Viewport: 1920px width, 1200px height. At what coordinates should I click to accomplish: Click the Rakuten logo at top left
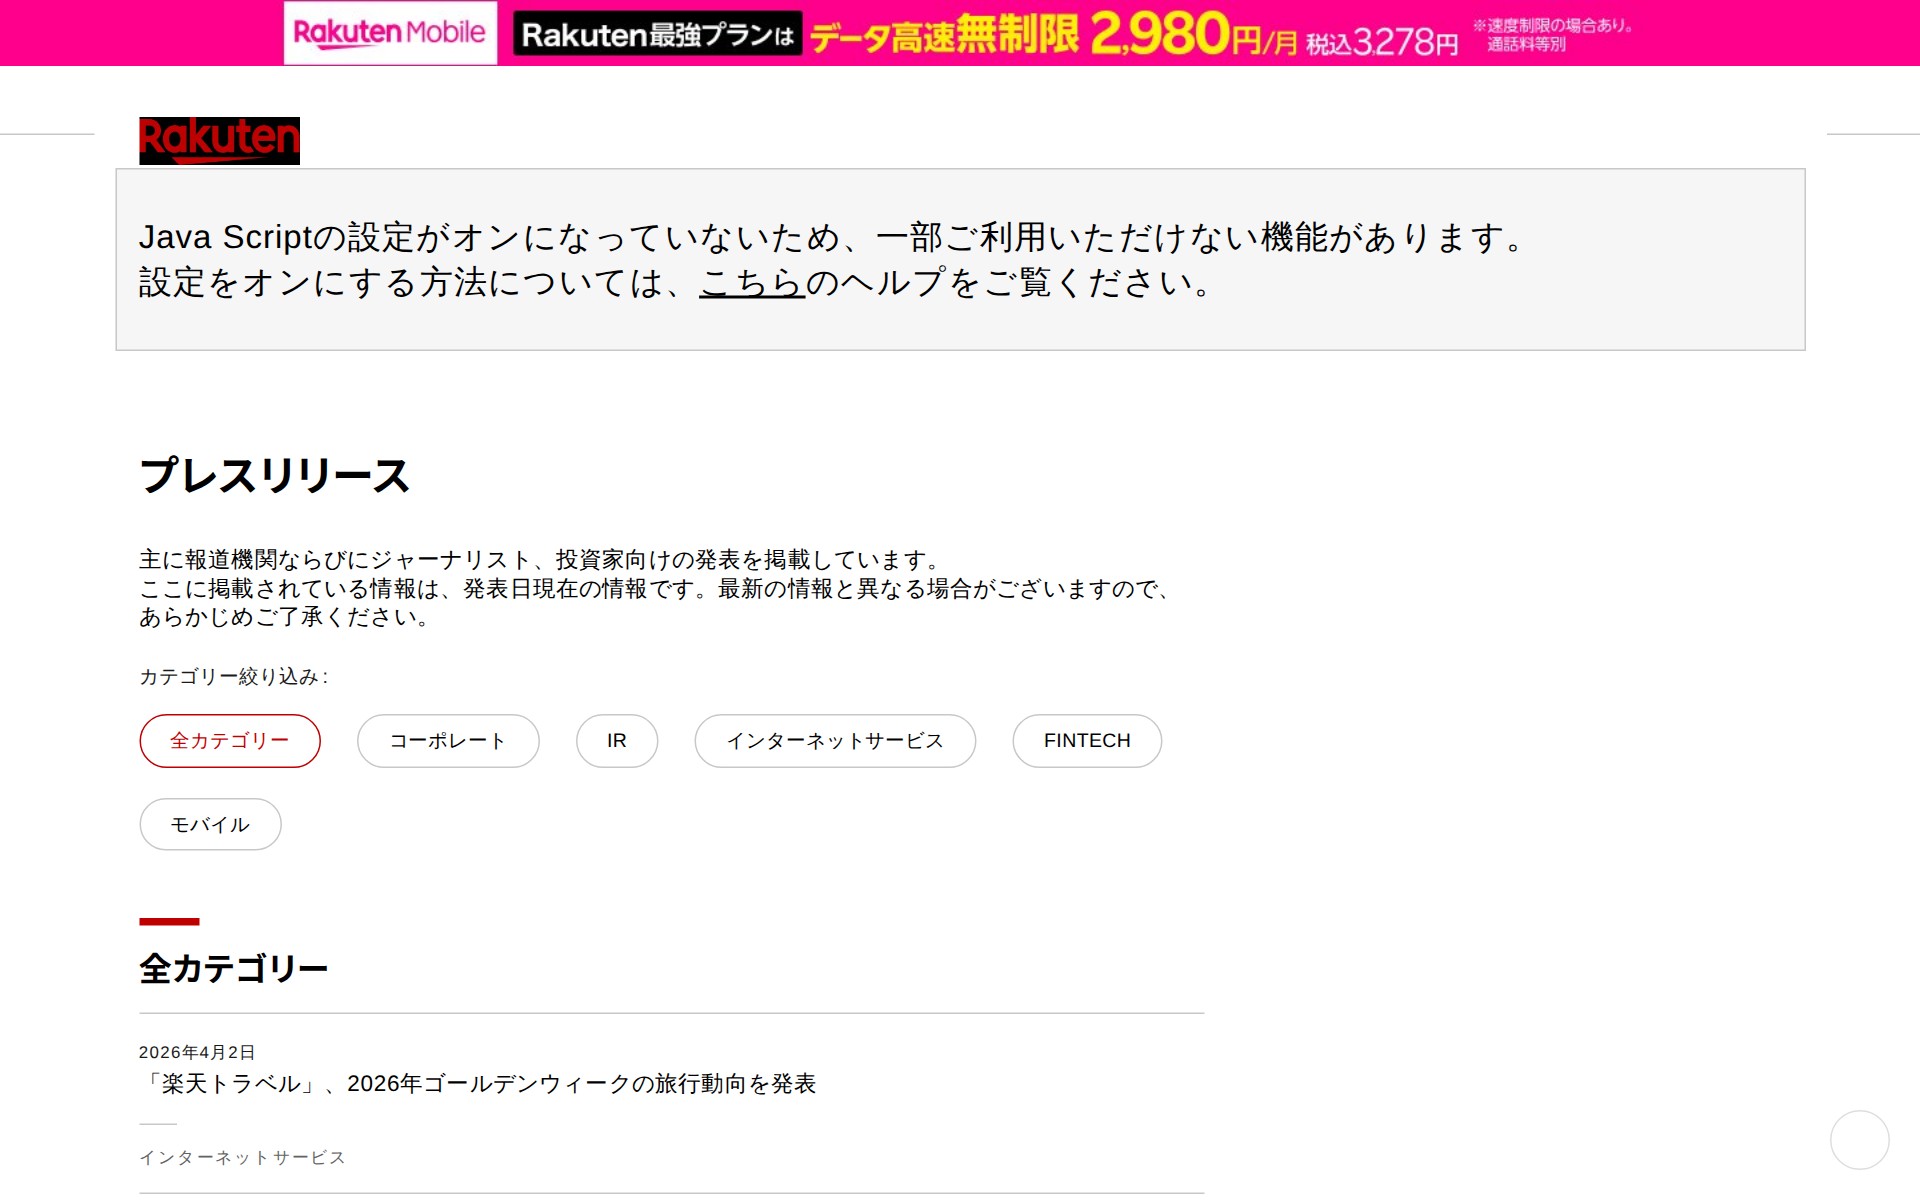click(x=218, y=139)
